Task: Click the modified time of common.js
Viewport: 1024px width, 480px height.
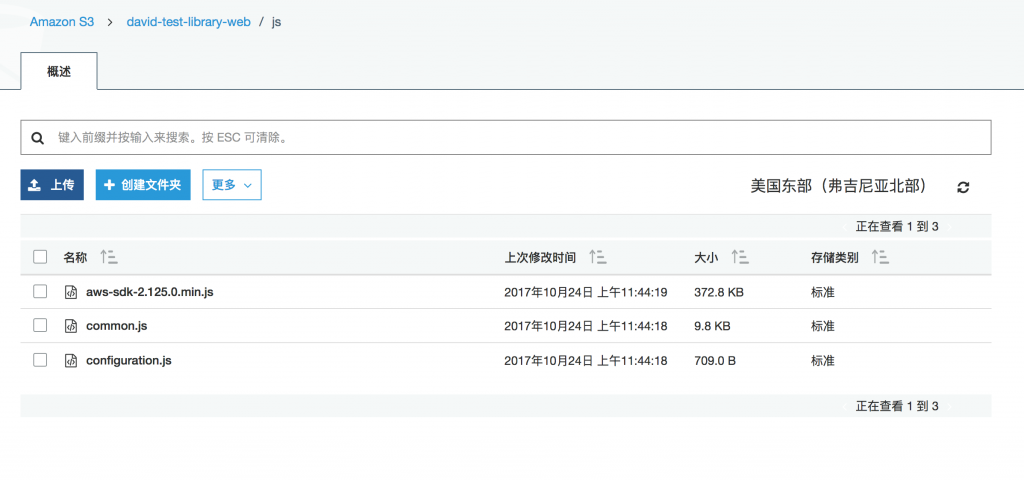Action: [x=586, y=325]
